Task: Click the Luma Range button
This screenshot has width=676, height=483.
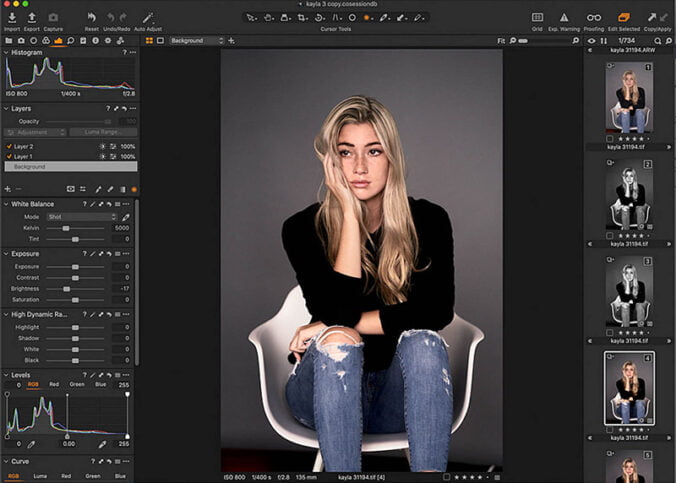Action: coord(103,132)
